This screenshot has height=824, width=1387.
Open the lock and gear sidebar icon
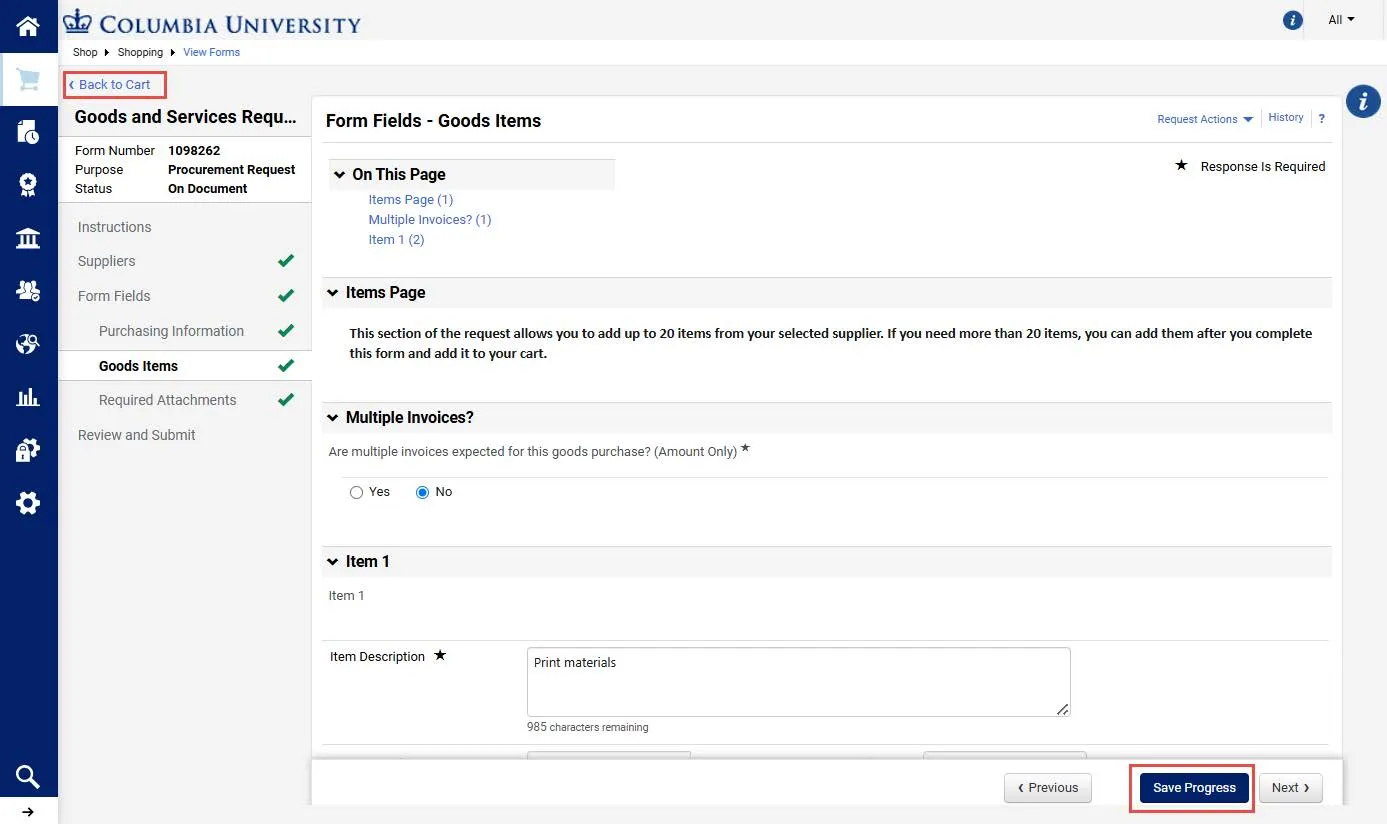click(x=28, y=450)
